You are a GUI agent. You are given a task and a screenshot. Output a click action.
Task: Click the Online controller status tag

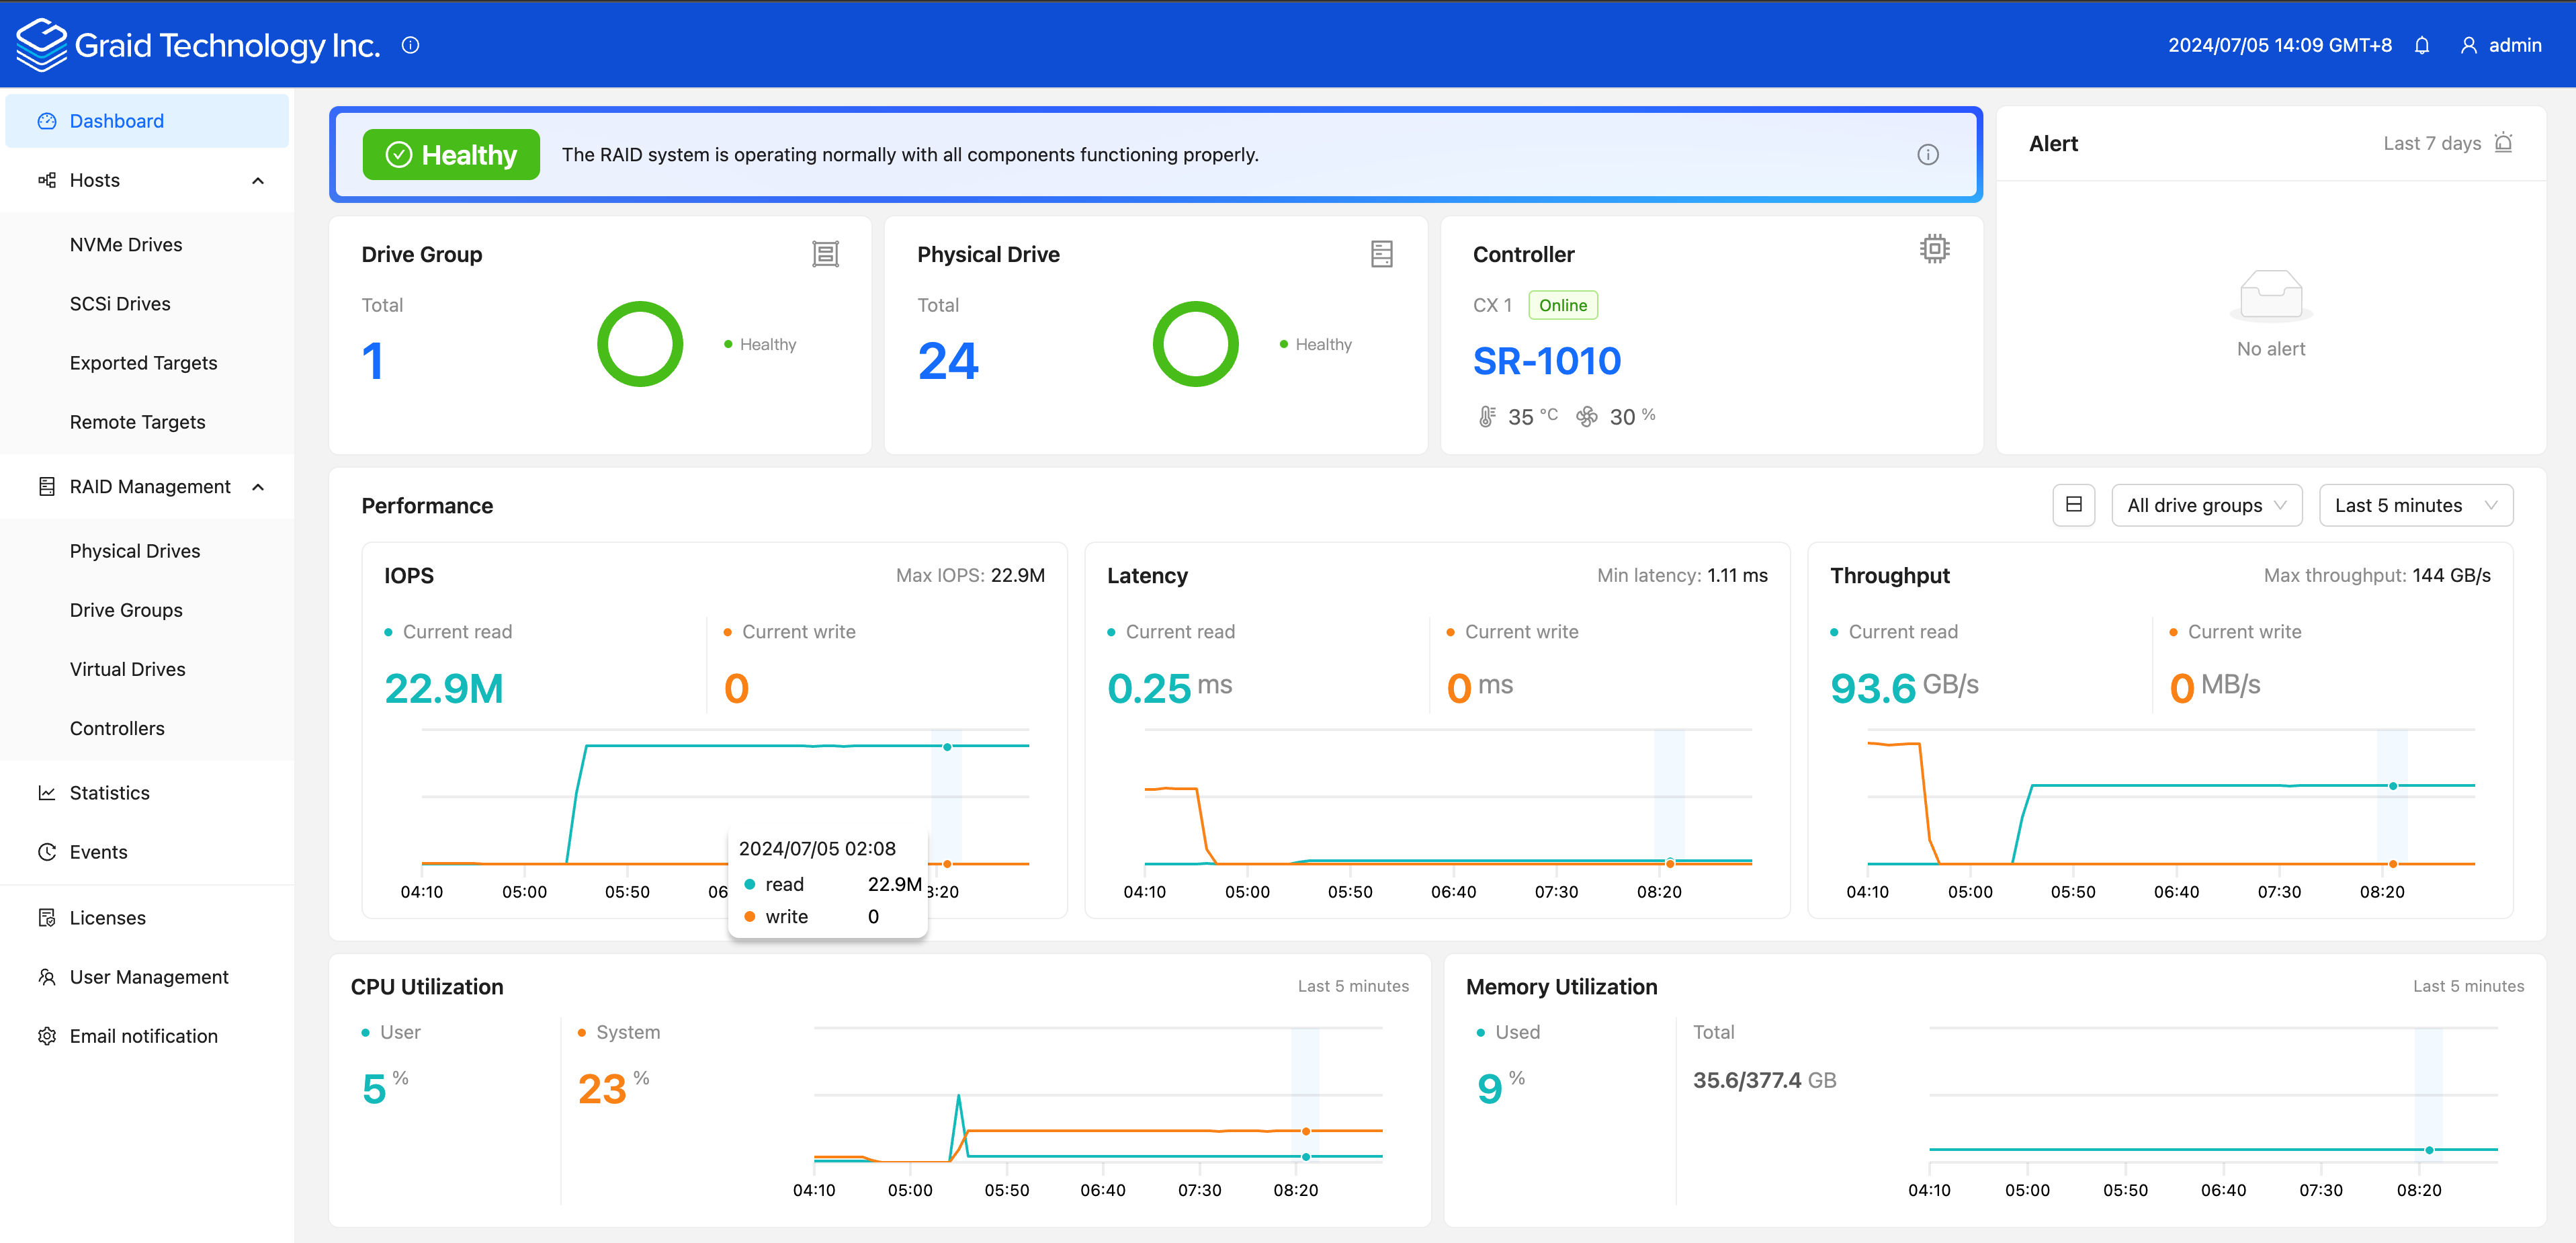coord(1562,305)
